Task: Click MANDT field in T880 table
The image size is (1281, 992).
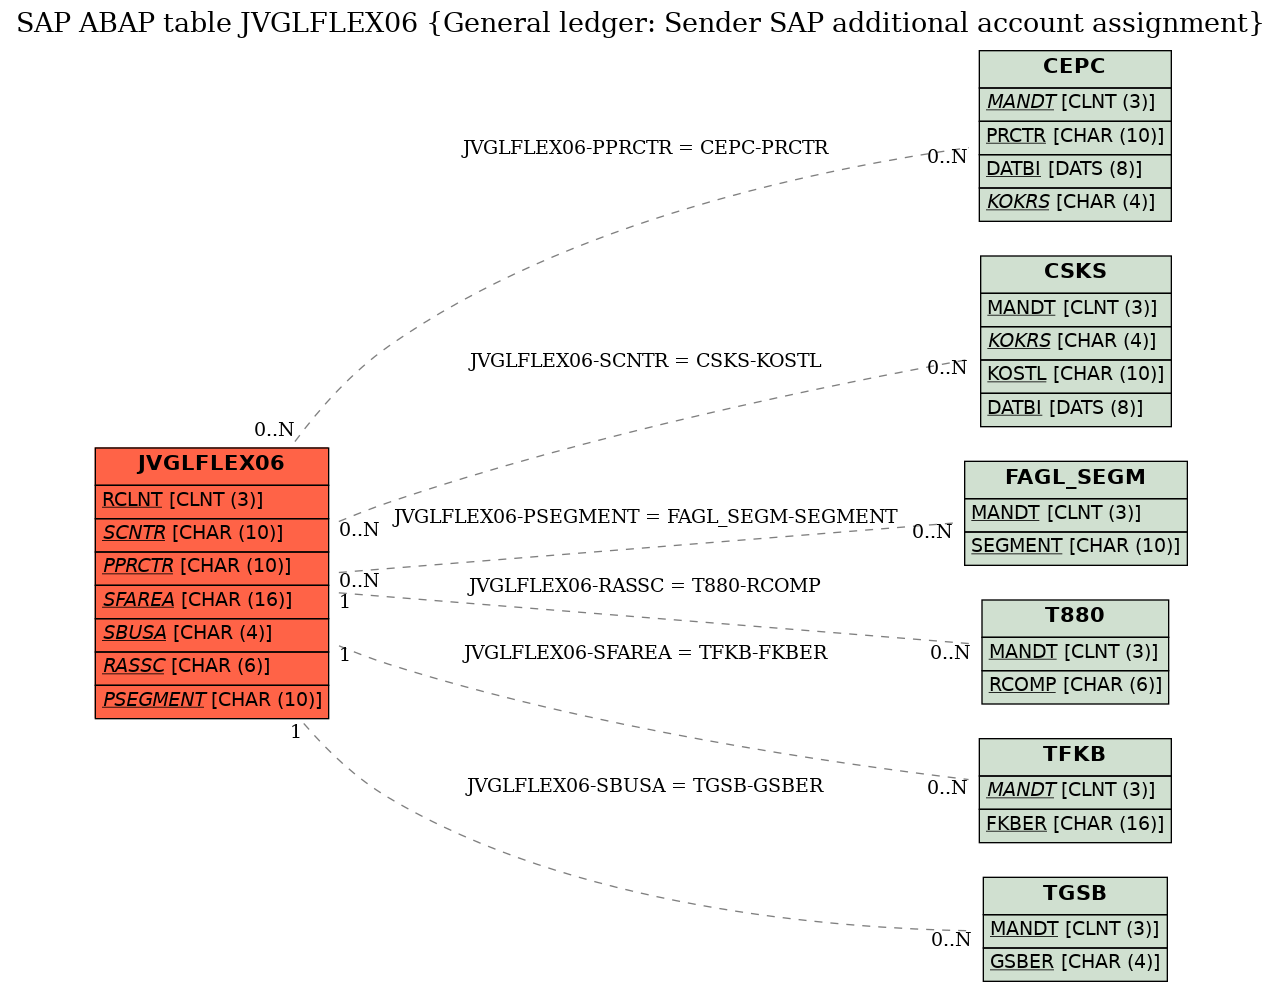Action: tap(1075, 653)
